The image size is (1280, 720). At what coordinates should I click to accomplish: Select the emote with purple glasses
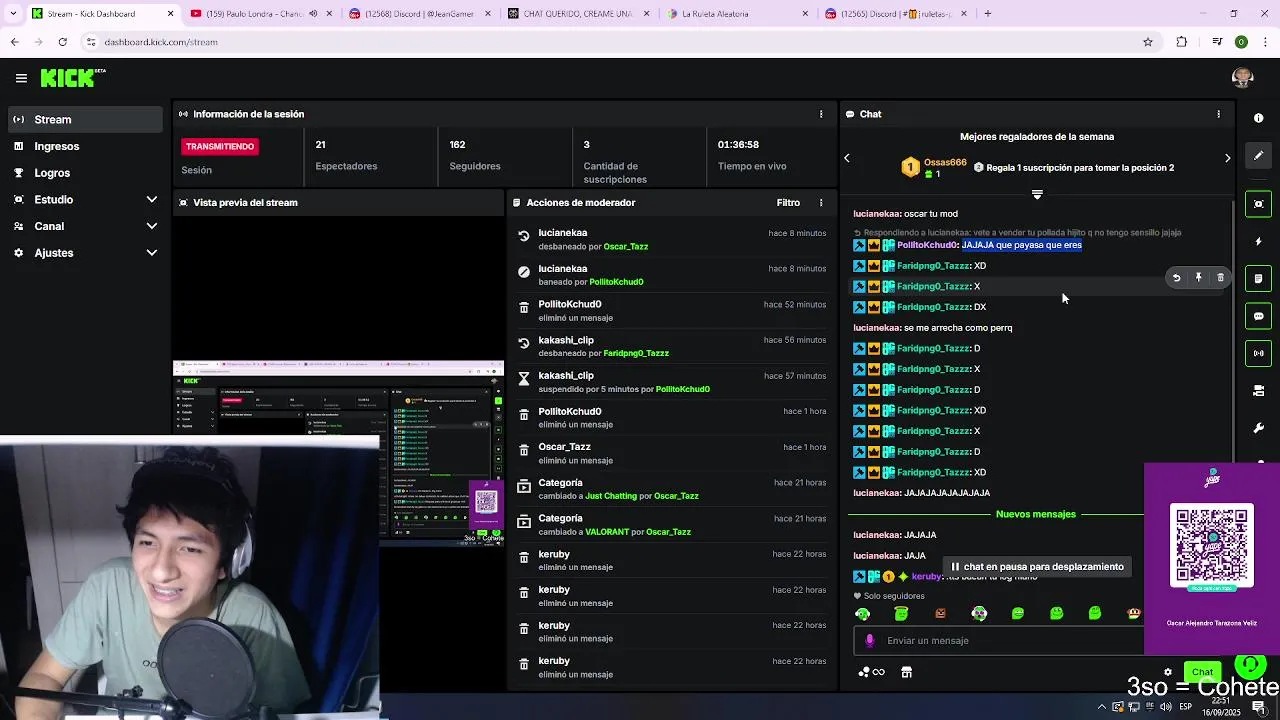(979, 613)
